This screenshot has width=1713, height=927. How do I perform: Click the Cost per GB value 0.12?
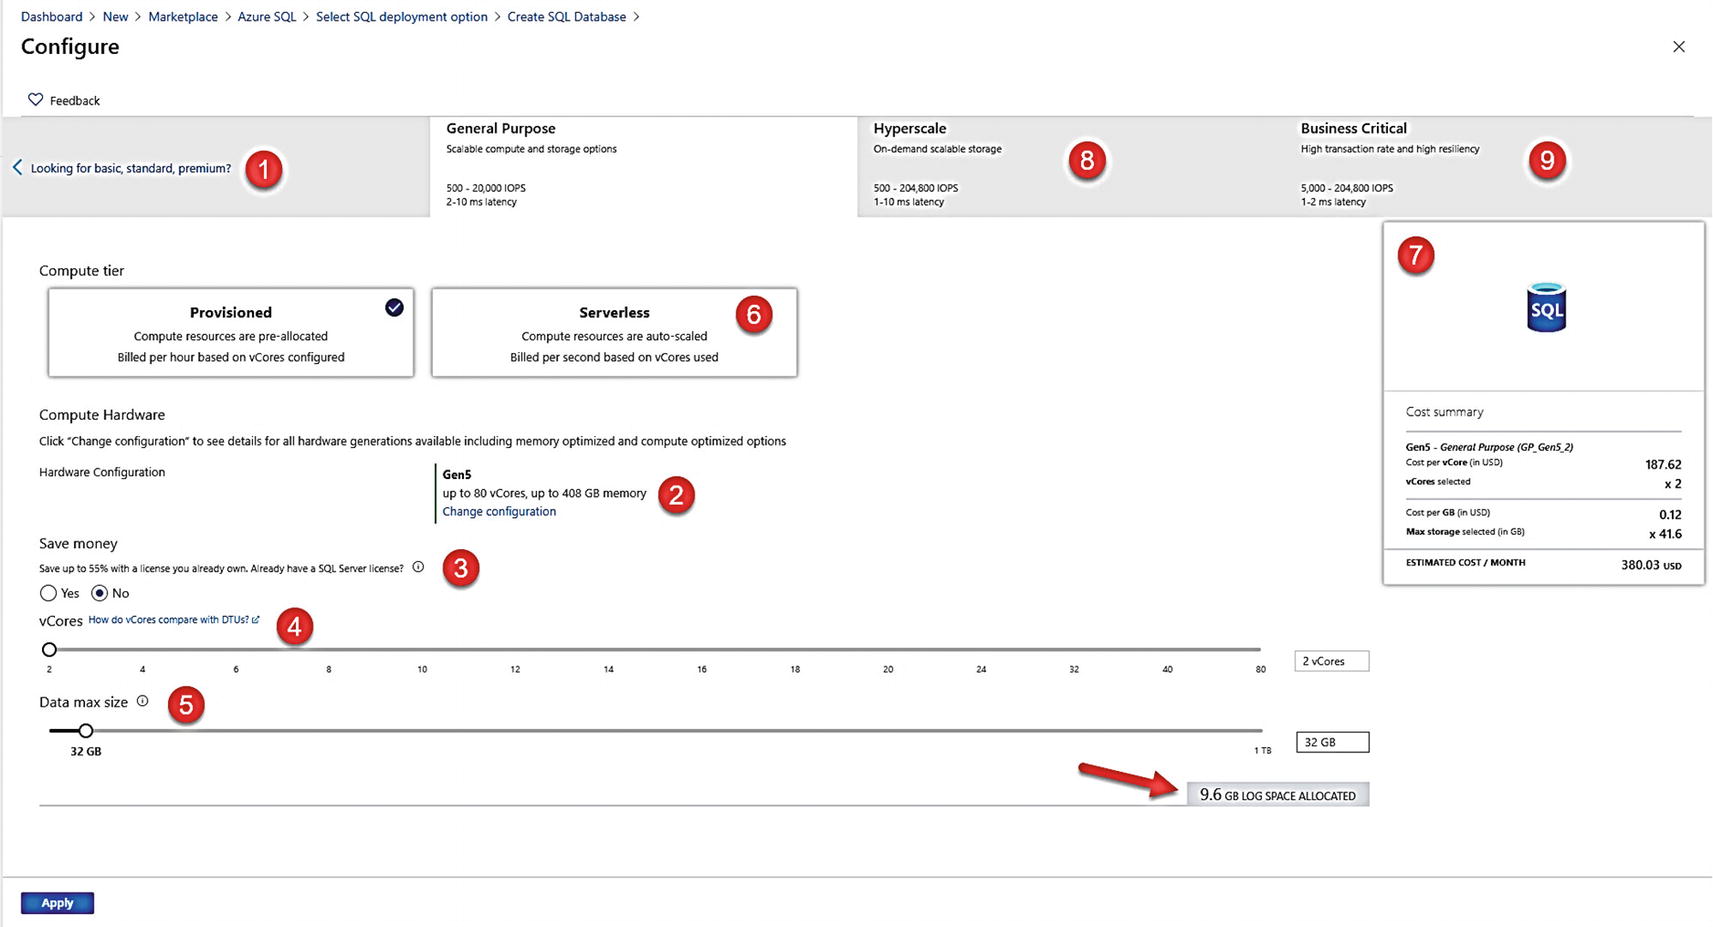1671,514
